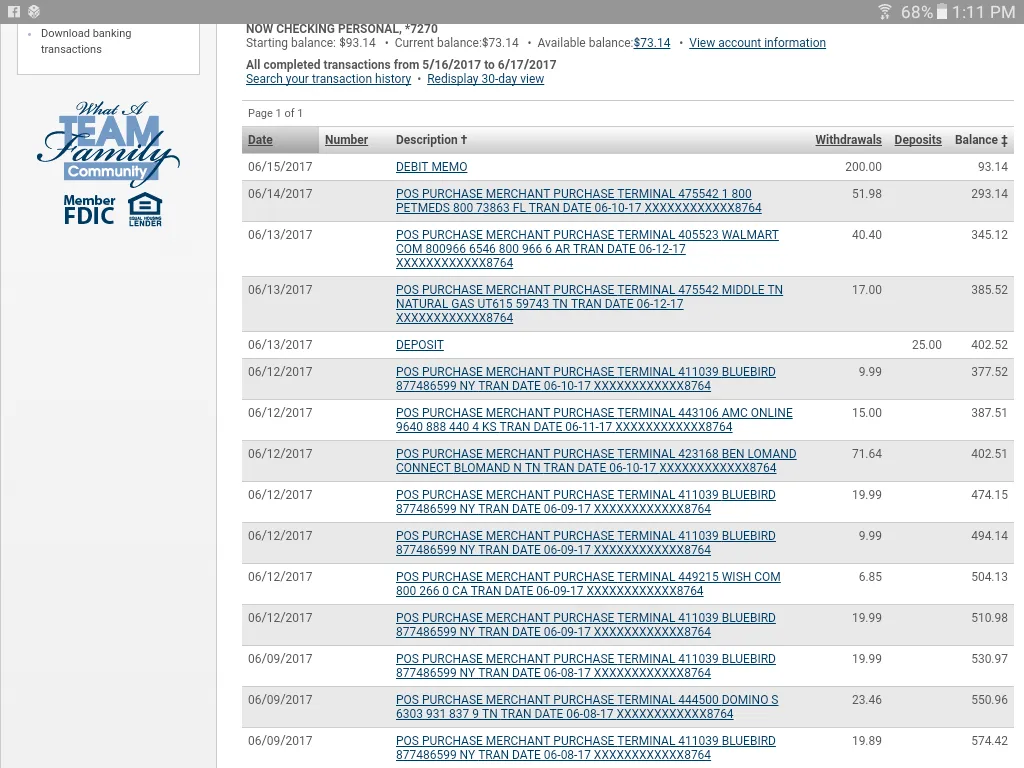
Task: Click the $73.14 available balance link
Action: click(652, 43)
